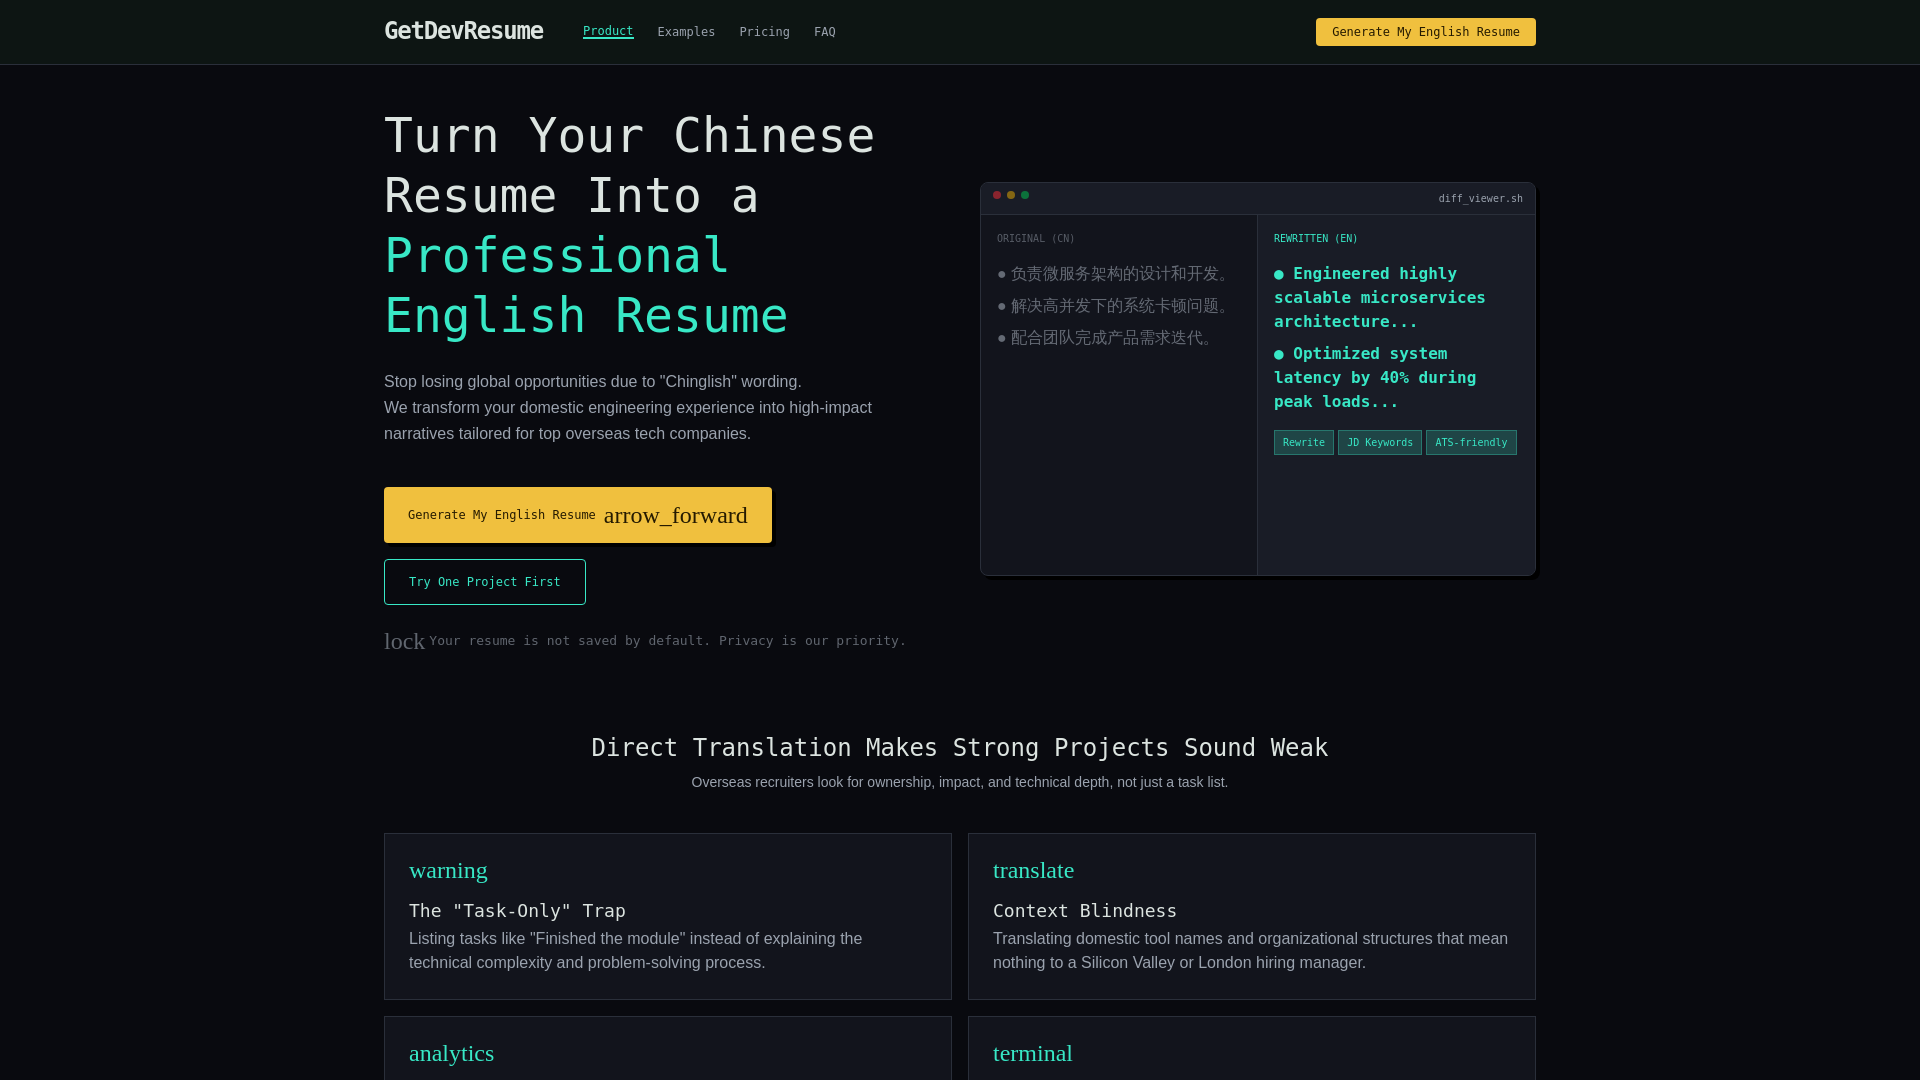Click Context Blindness card title
1920x1080 pixels.
[1085, 911]
